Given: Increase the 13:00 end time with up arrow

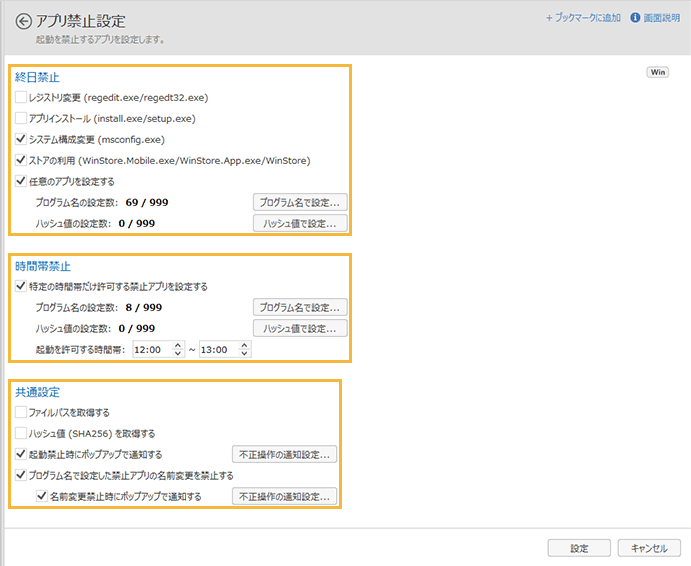Looking at the screenshot, I should tap(244, 346).
